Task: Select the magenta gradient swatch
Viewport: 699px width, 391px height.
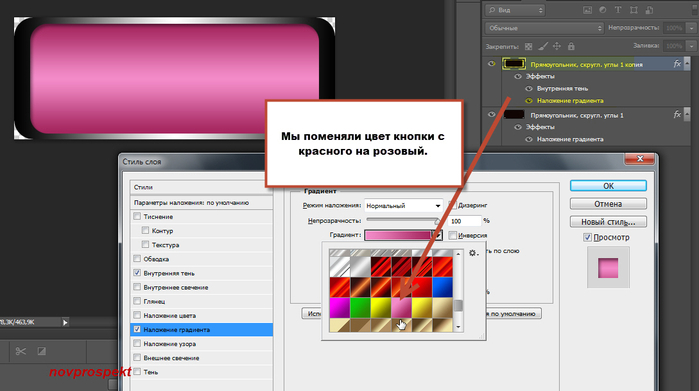Action: (x=339, y=308)
